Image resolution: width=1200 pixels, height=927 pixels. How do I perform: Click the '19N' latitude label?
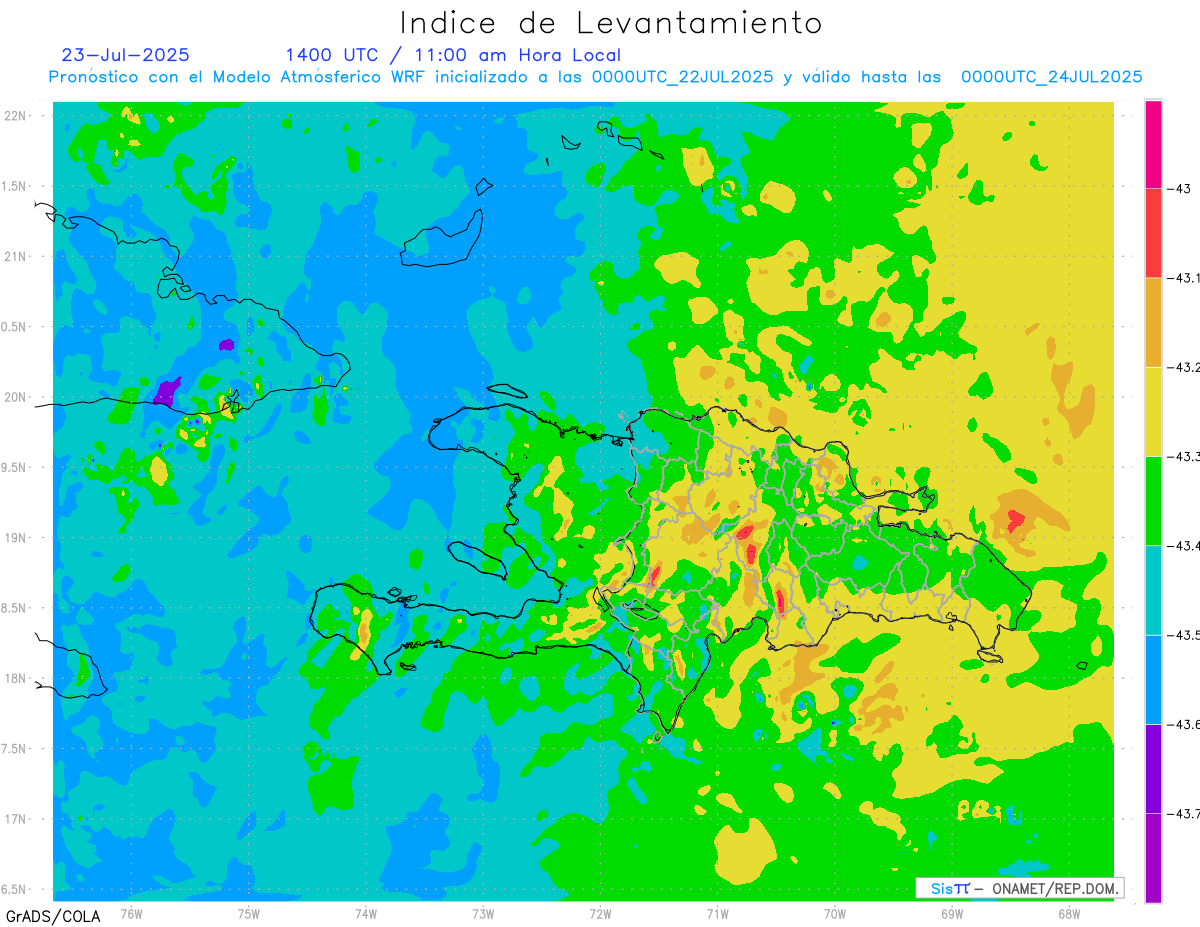point(16,537)
